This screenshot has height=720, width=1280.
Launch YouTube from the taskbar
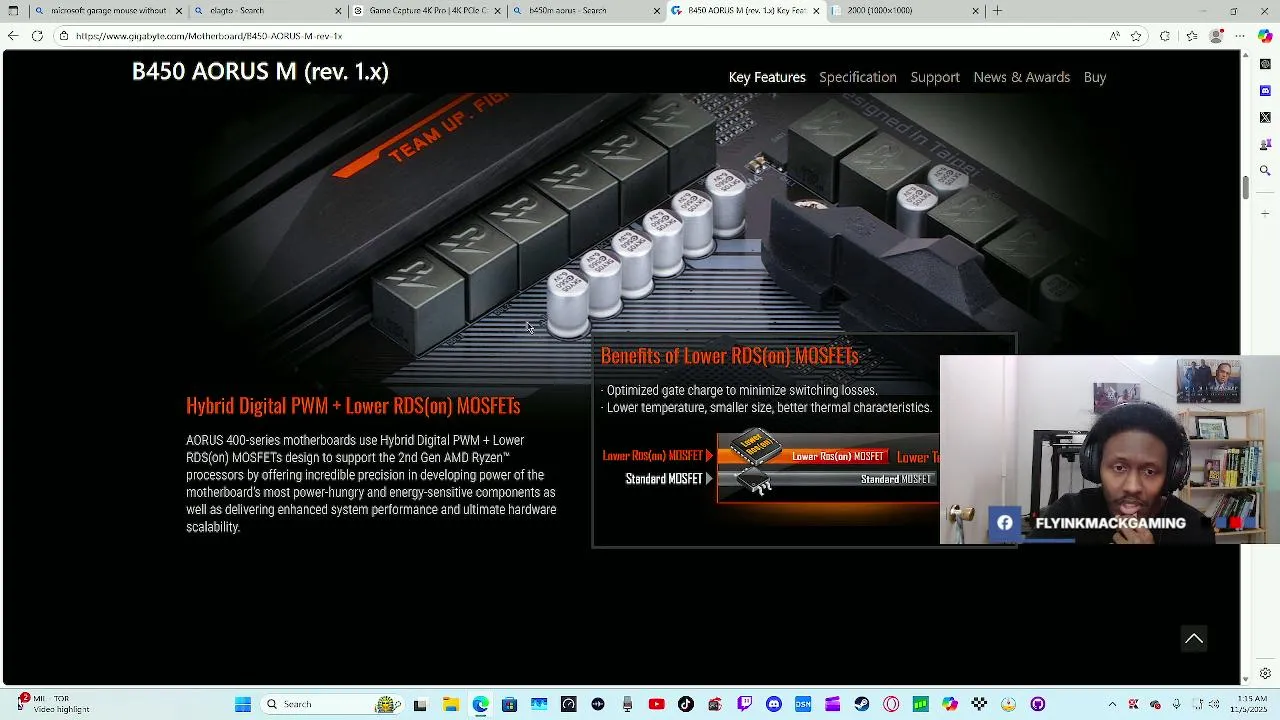656,704
